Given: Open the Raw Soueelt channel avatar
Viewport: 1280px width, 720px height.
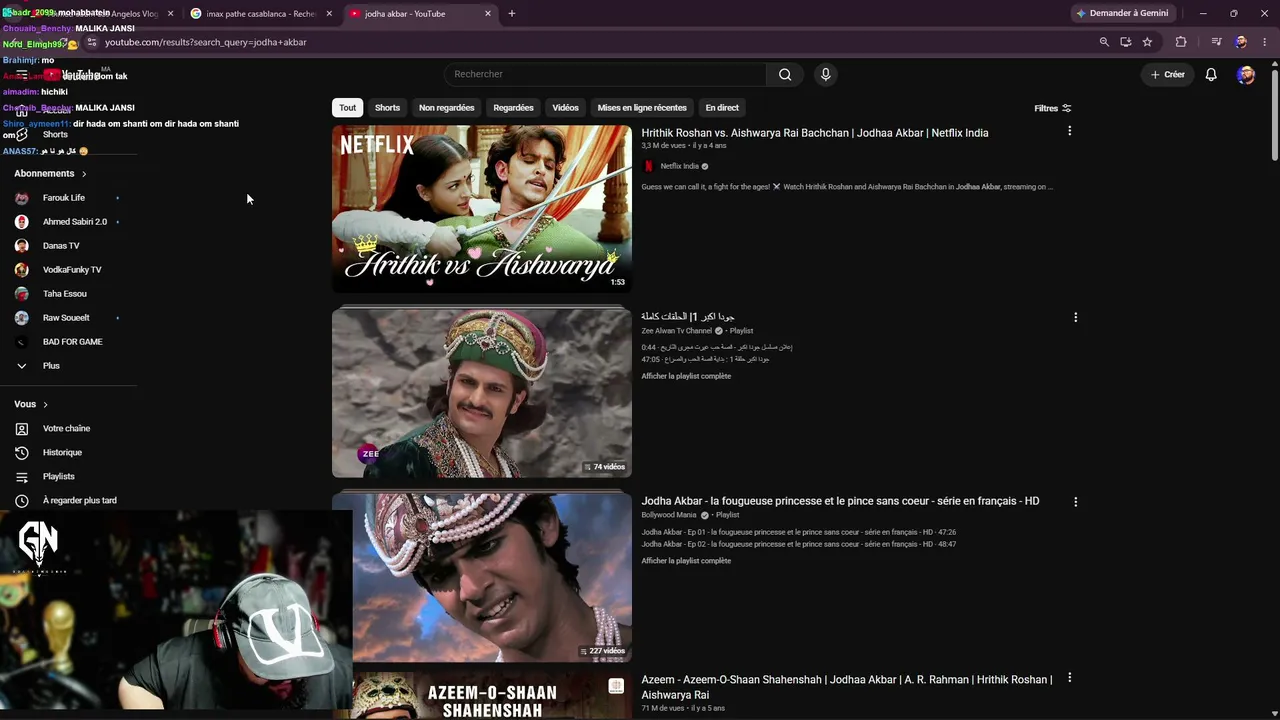Looking at the screenshot, I should 22,318.
